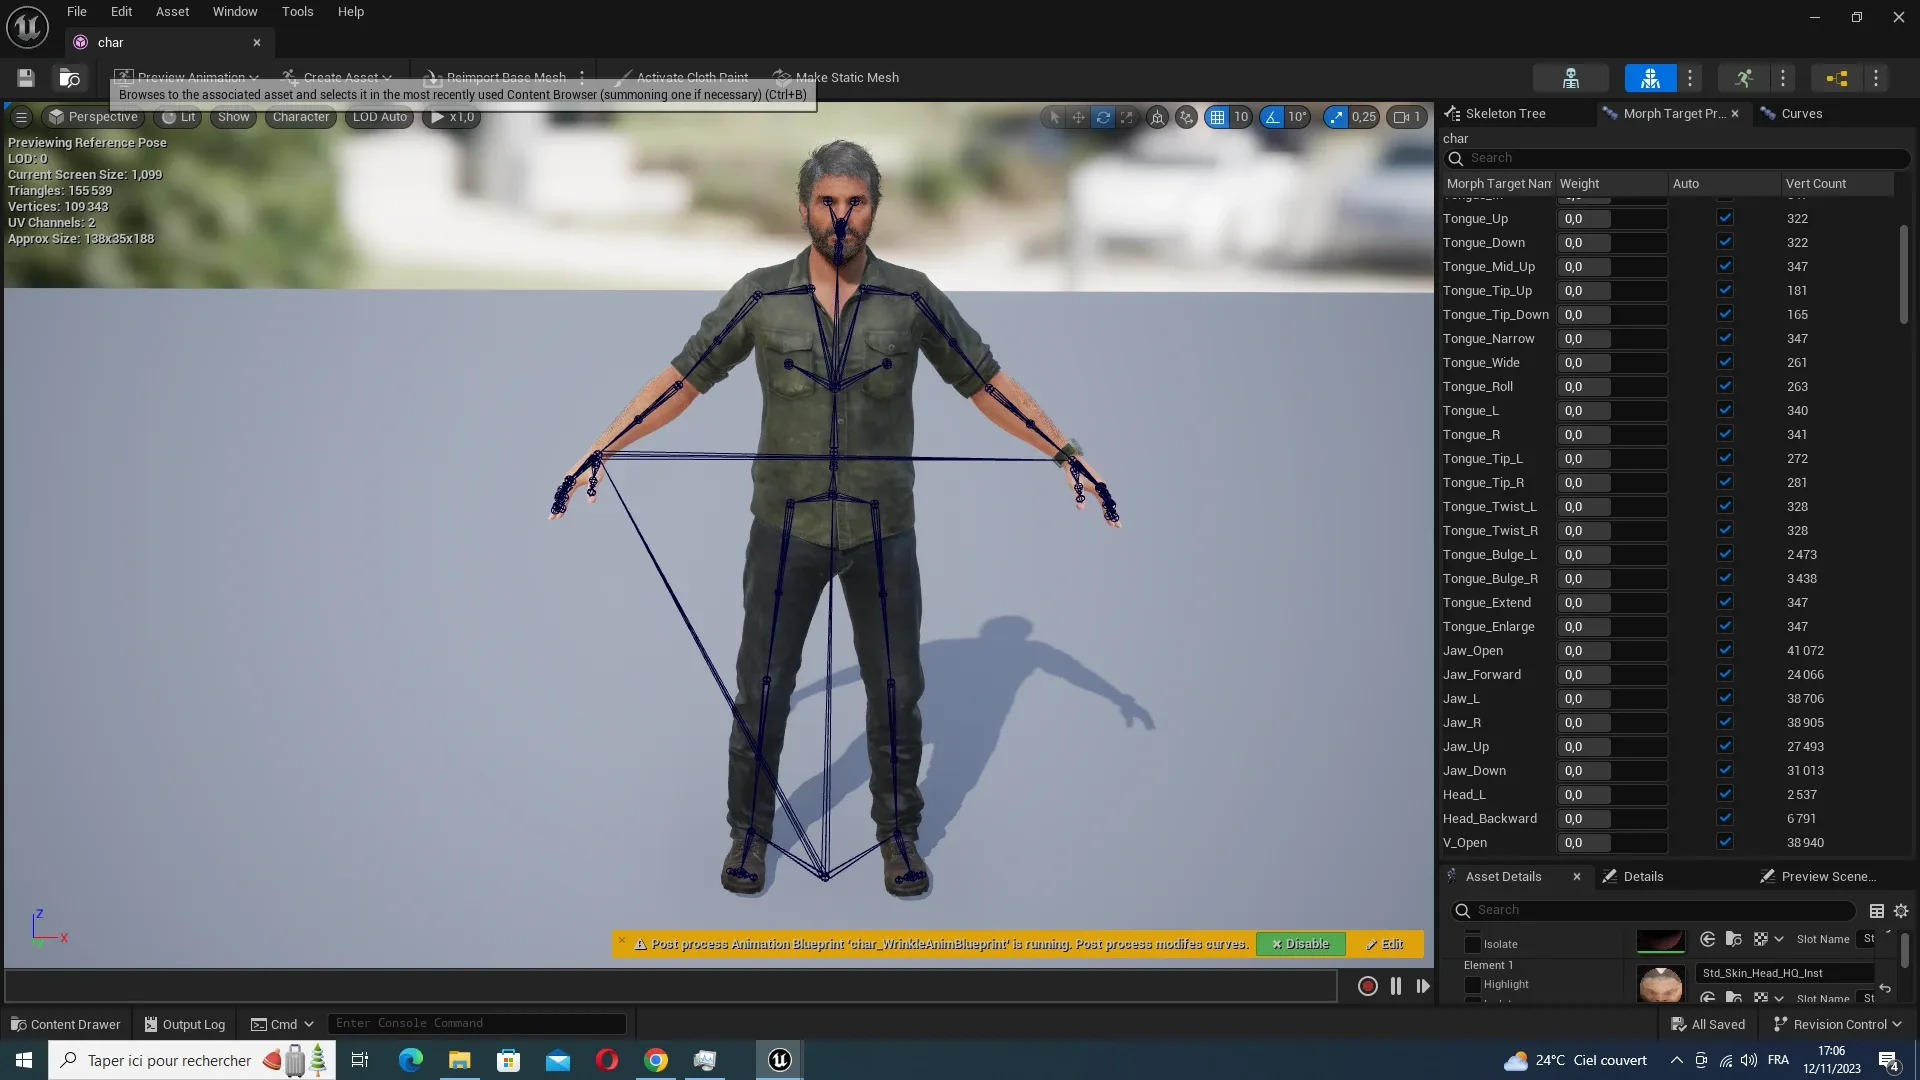The width and height of the screenshot is (1920, 1080).
Task: Open the Revision Control dropdown
Action: 1837,1024
